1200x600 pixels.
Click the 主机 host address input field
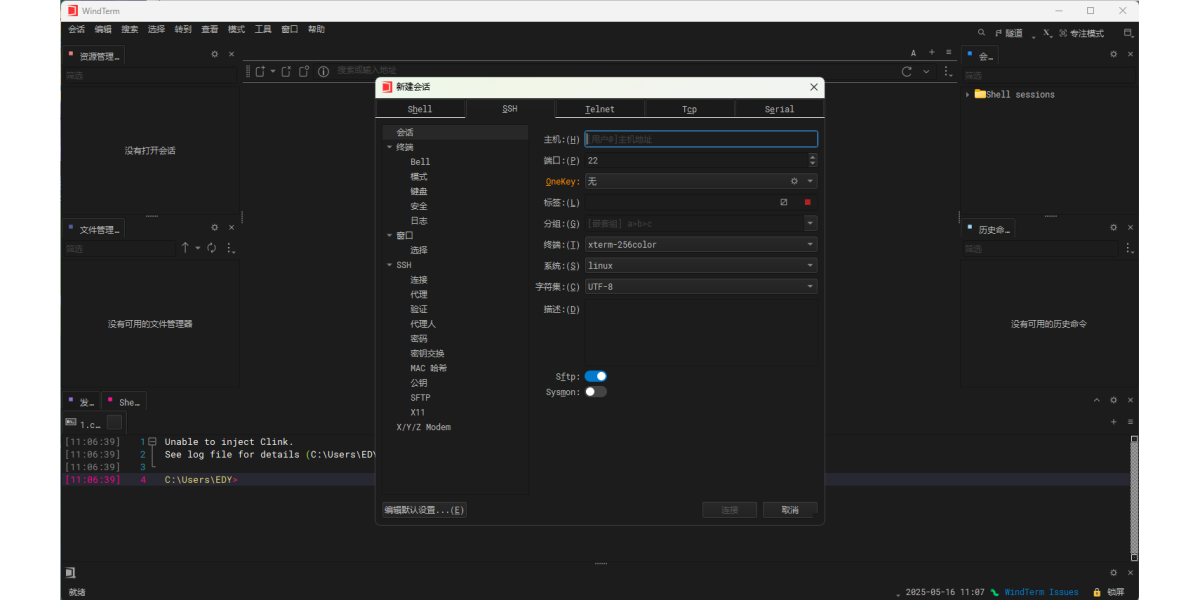click(x=700, y=139)
